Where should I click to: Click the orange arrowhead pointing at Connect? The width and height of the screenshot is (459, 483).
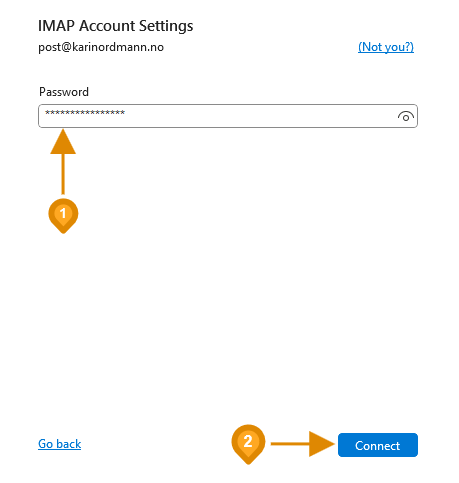click(321, 444)
